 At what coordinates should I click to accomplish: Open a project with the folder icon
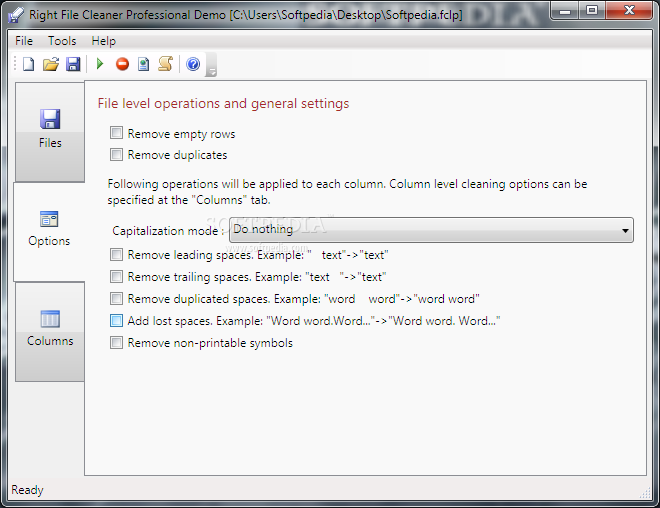click(51, 64)
